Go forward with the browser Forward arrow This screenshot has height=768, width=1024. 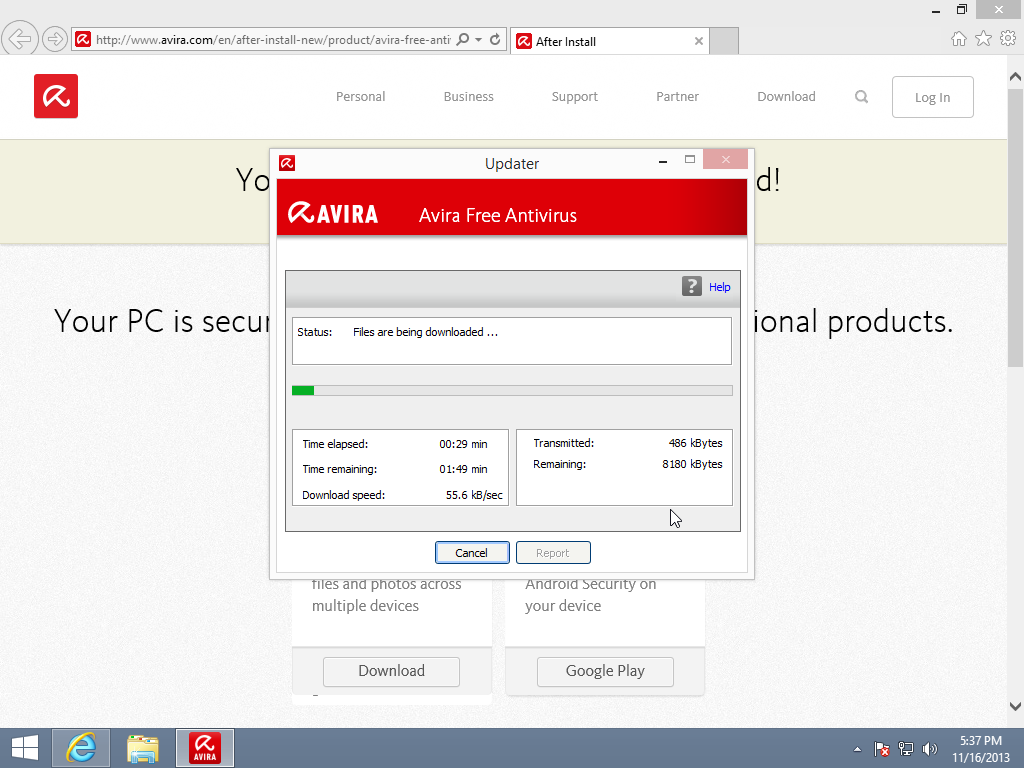pos(55,39)
